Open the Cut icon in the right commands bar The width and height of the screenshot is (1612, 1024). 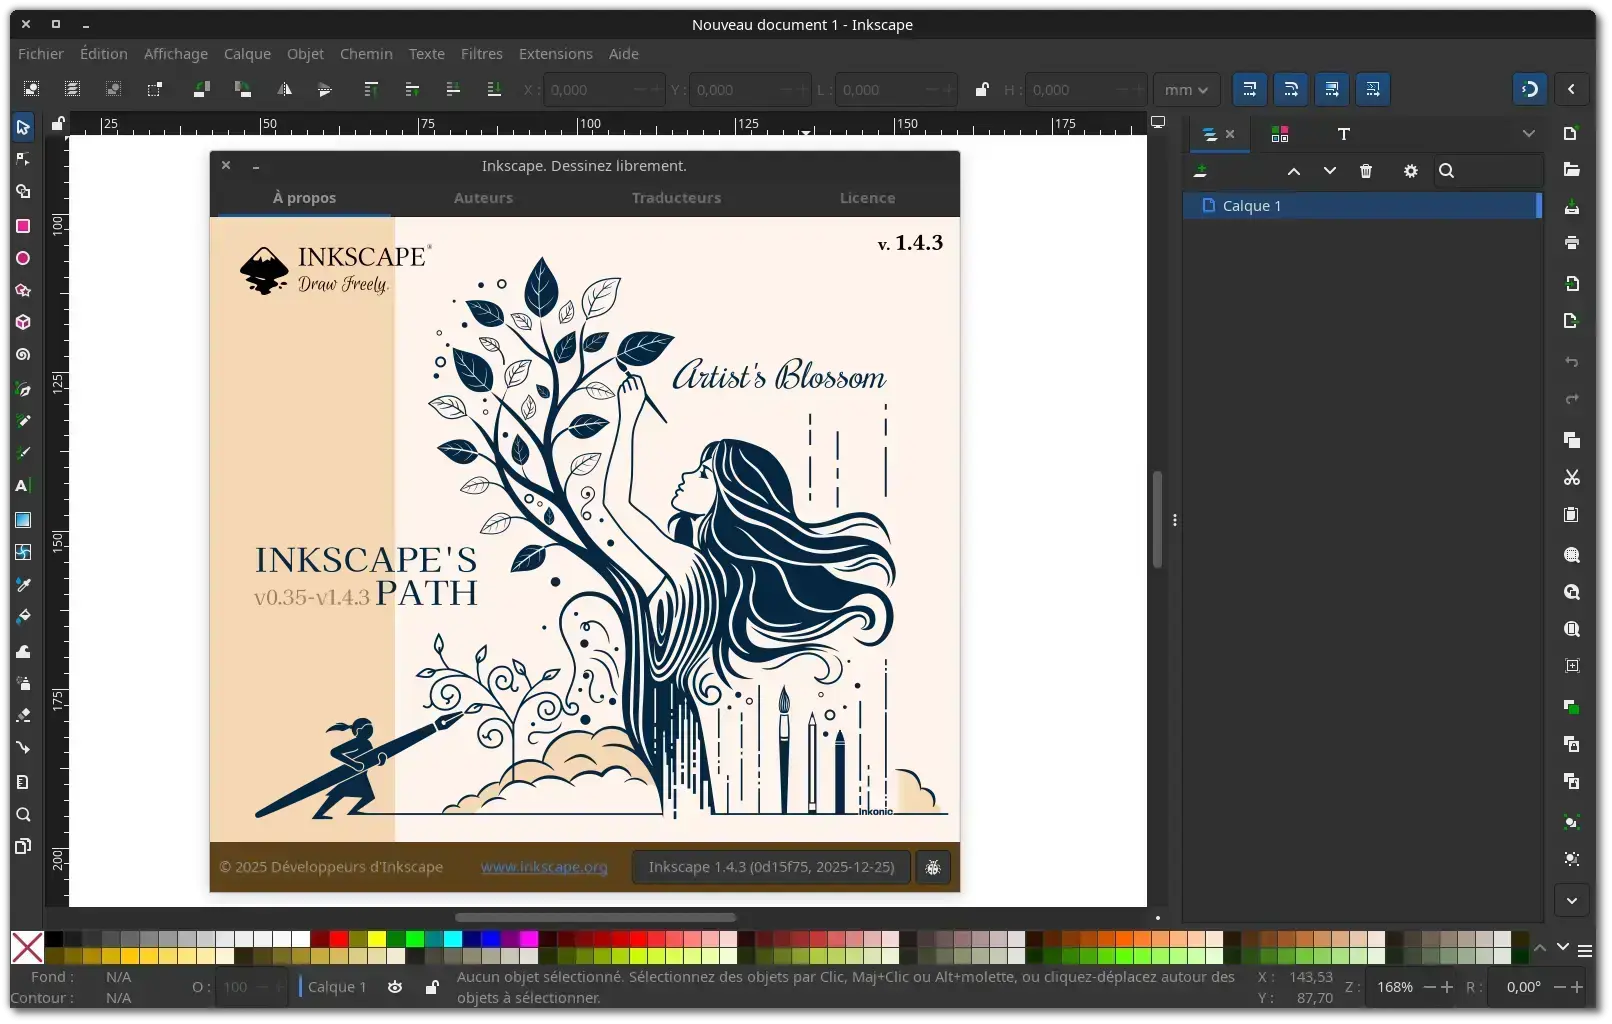tap(1572, 478)
